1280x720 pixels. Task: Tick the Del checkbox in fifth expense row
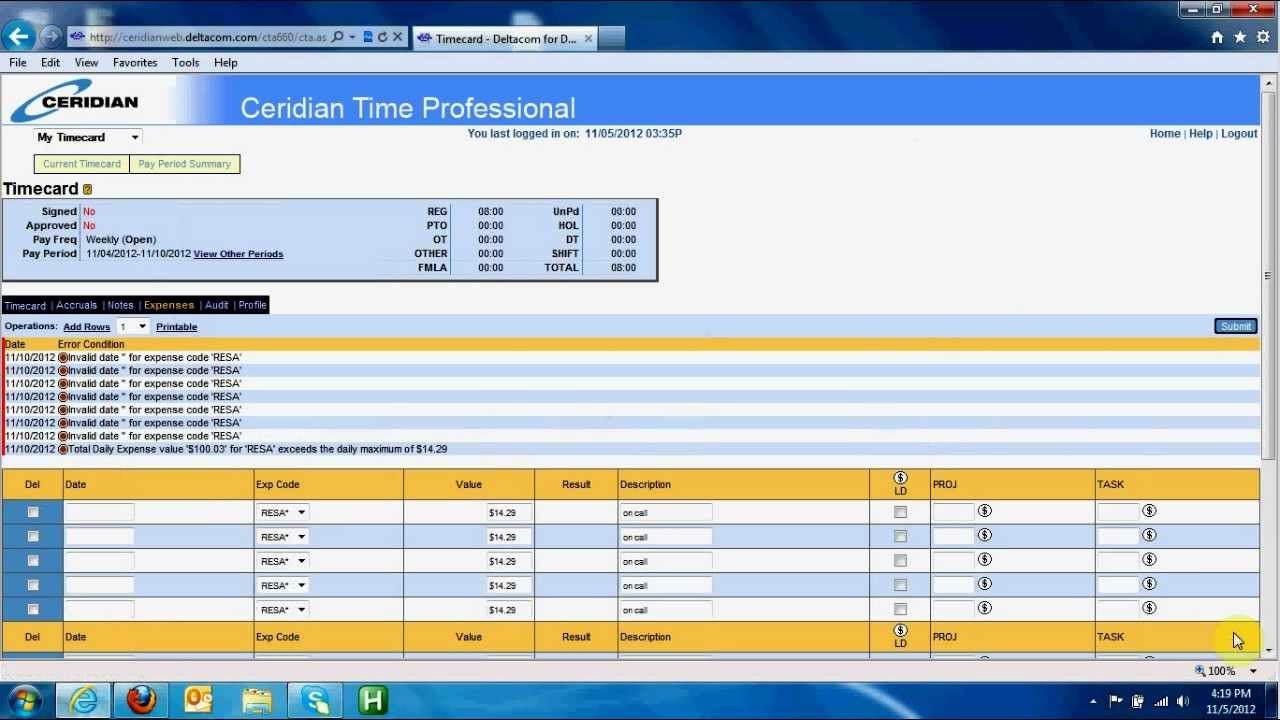[33, 609]
